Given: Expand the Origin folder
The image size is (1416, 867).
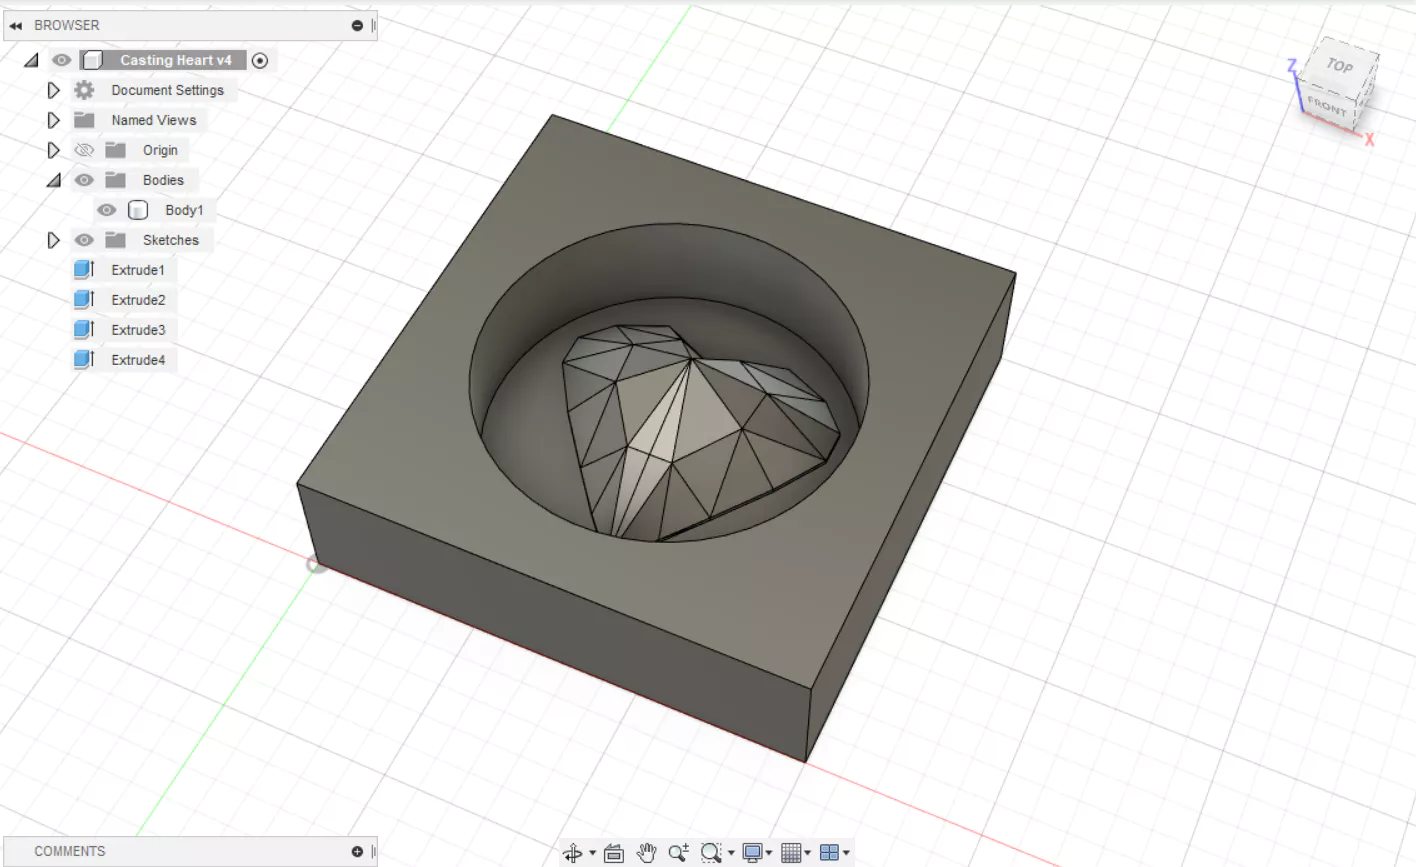Looking at the screenshot, I should [54, 150].
